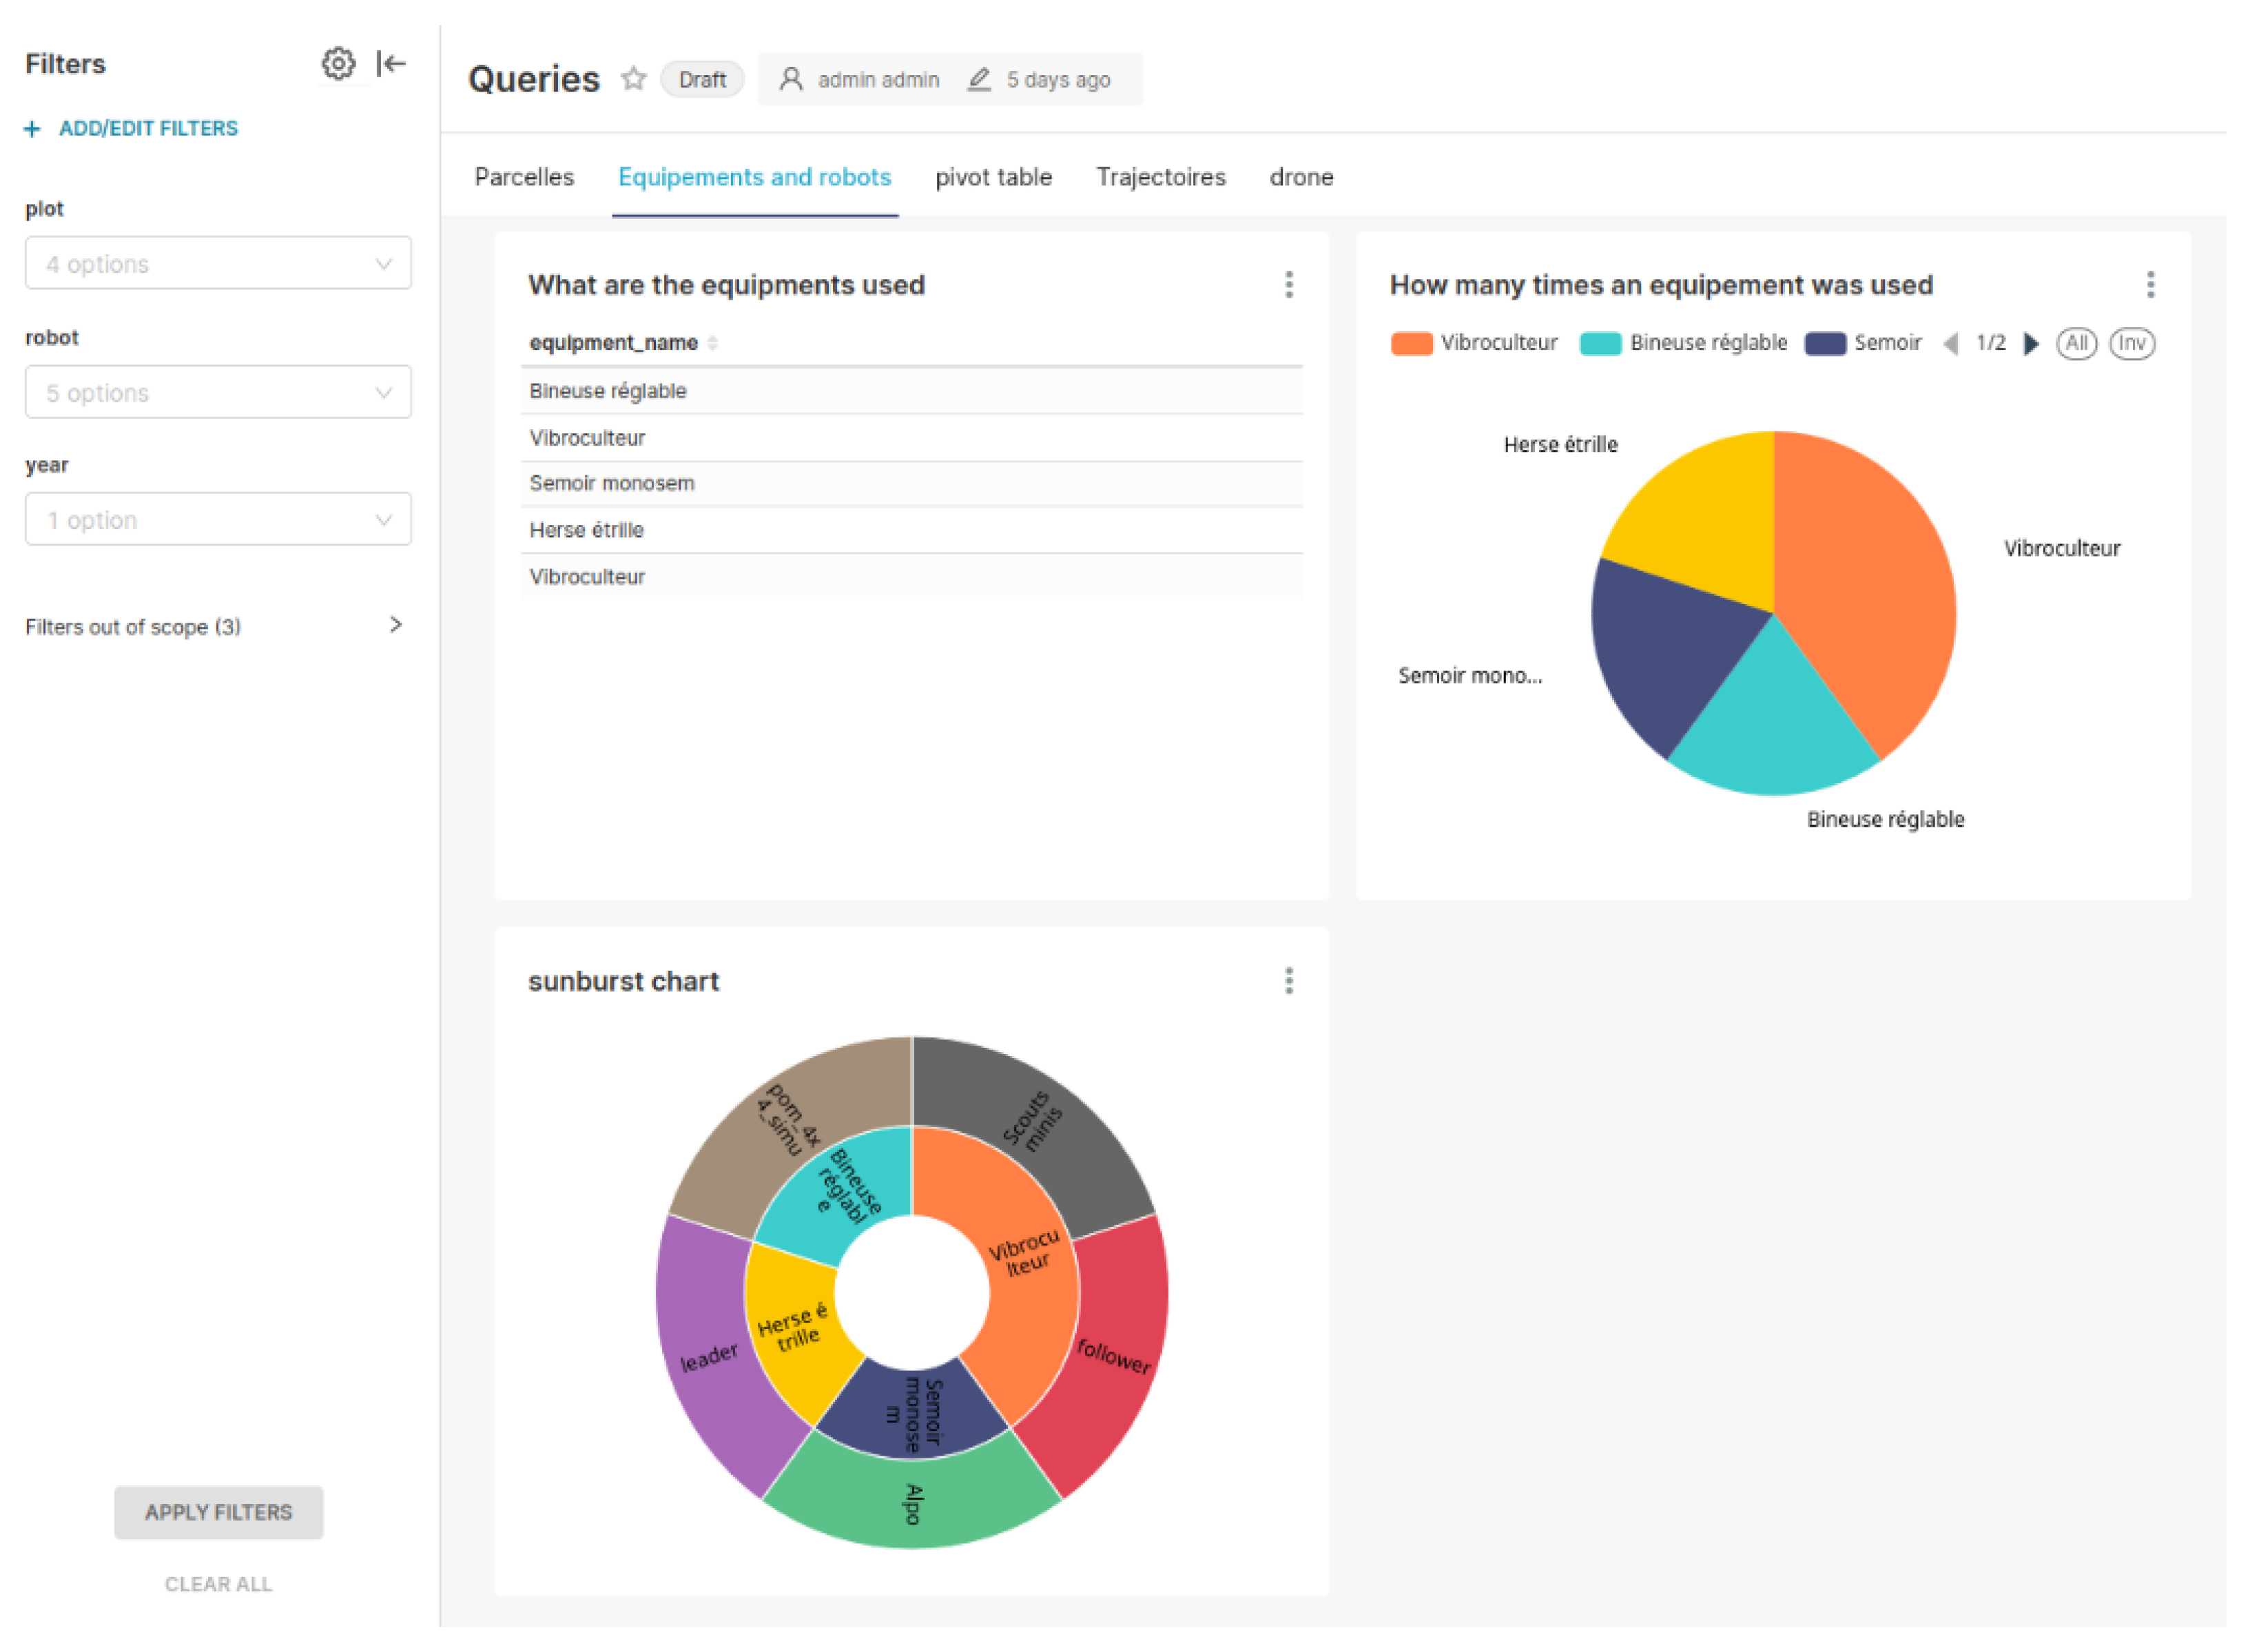Go to next legend page arrow
The height and width of the screenshot is (1652, 2250).
coord(2030,344)
